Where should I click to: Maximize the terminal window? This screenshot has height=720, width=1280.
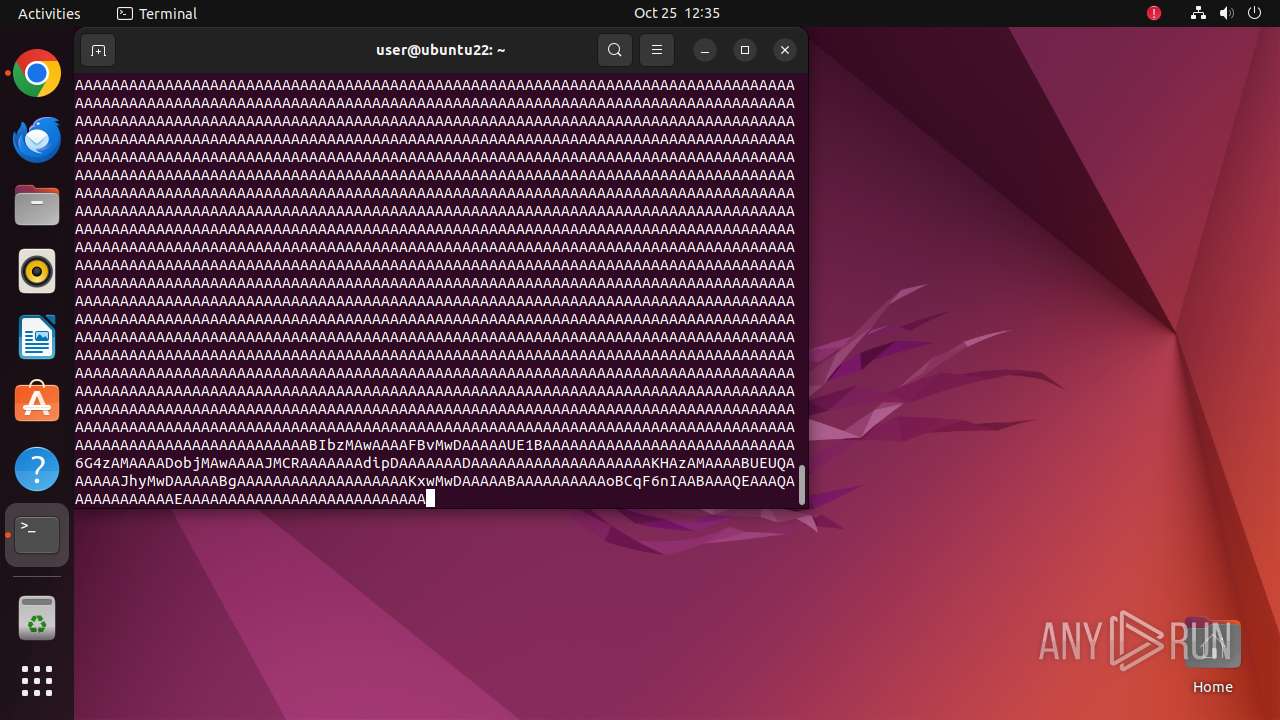pyautogui.click(x=745, y=50)
